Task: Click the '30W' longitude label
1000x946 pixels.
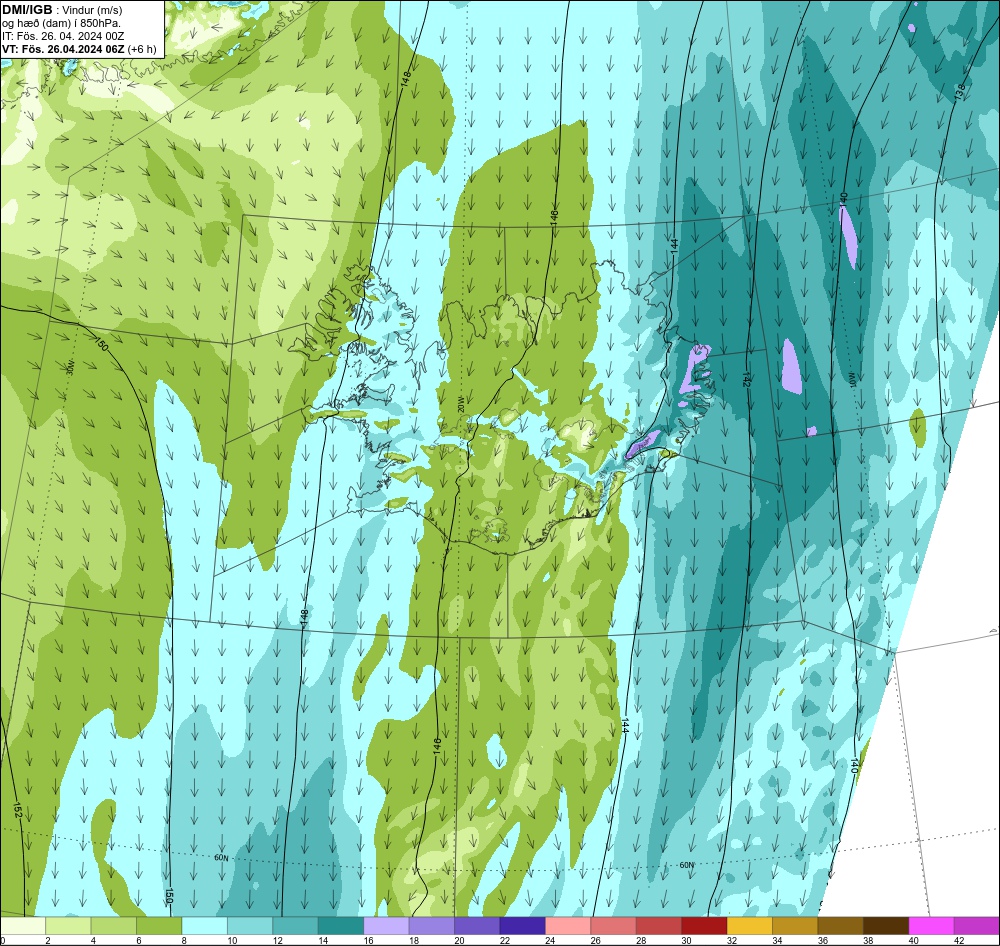Action: point(70,368)
